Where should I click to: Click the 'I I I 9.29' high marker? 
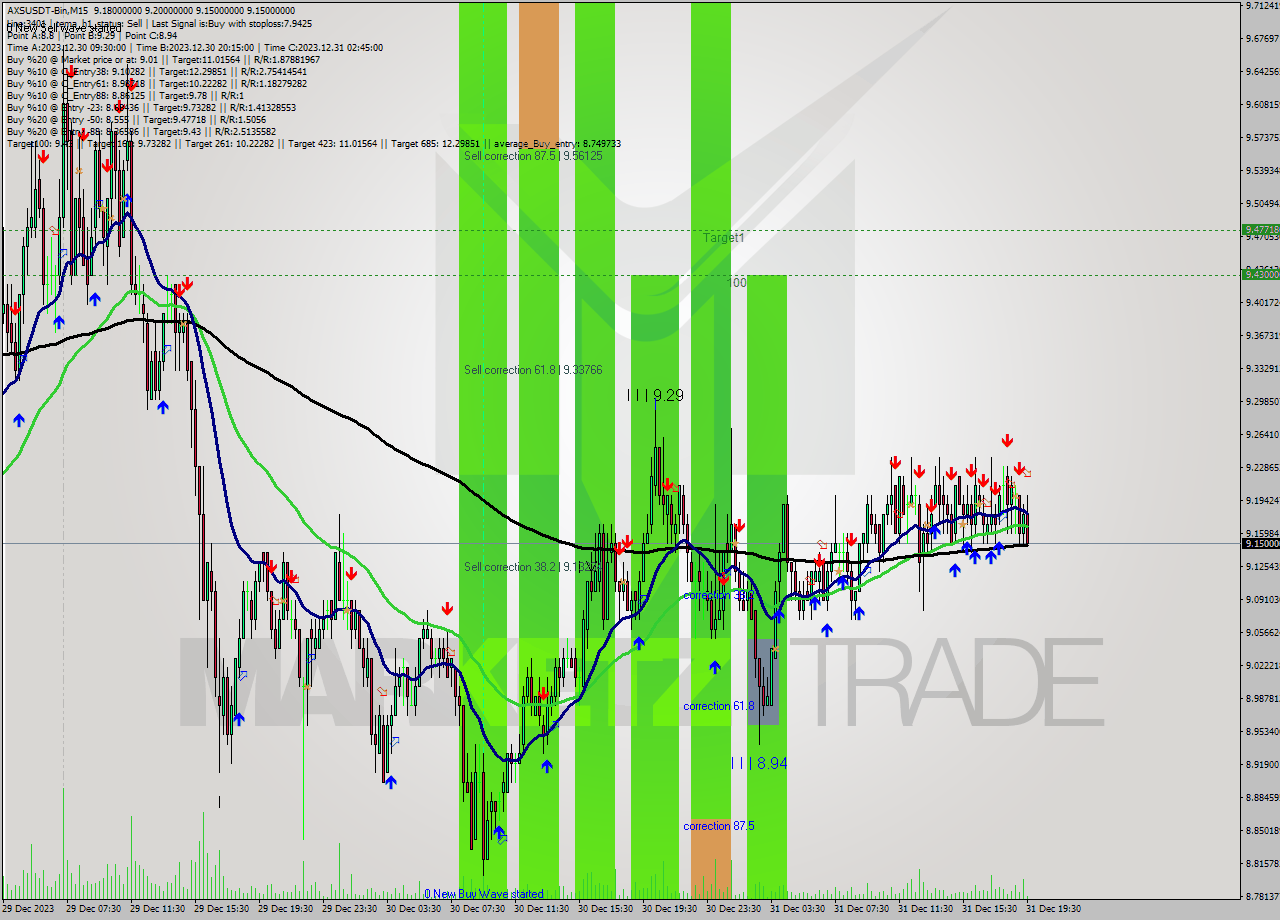(x=655, y=396)
